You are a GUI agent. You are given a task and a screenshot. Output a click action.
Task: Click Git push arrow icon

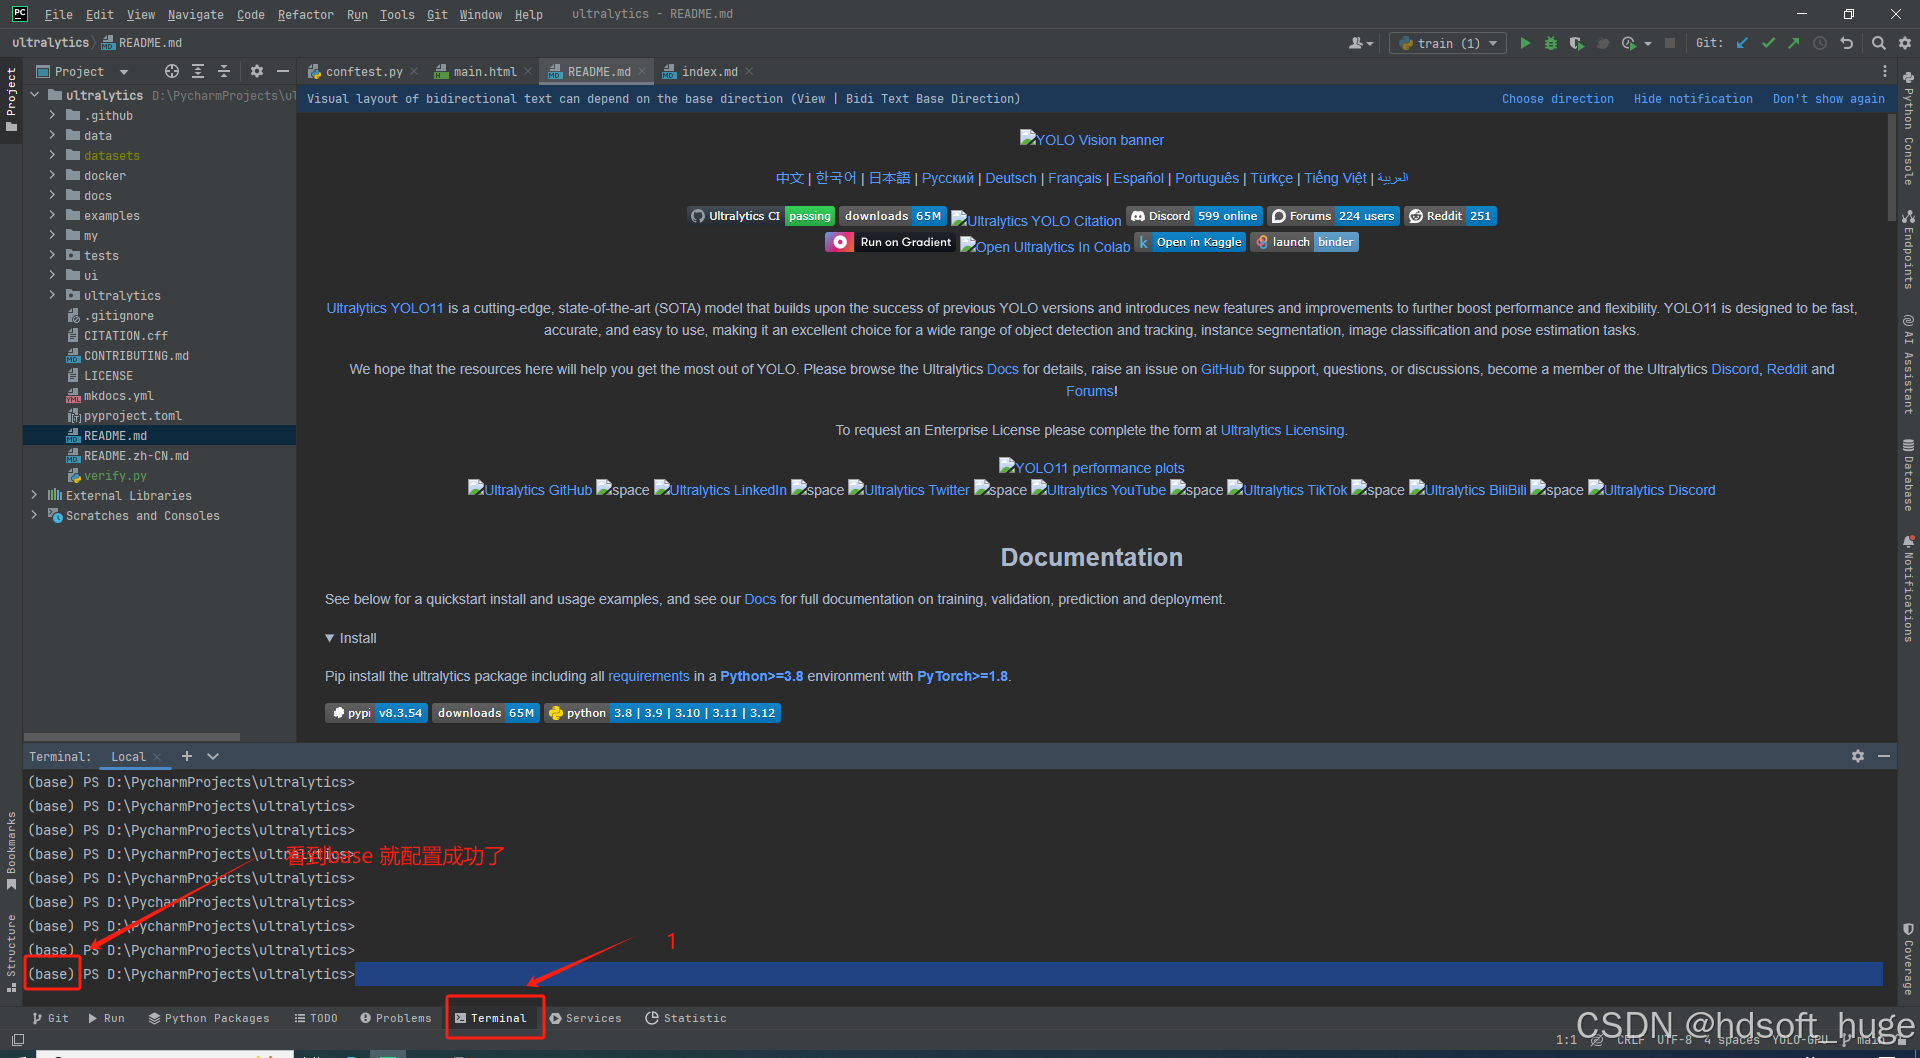tap(1794, 43)
